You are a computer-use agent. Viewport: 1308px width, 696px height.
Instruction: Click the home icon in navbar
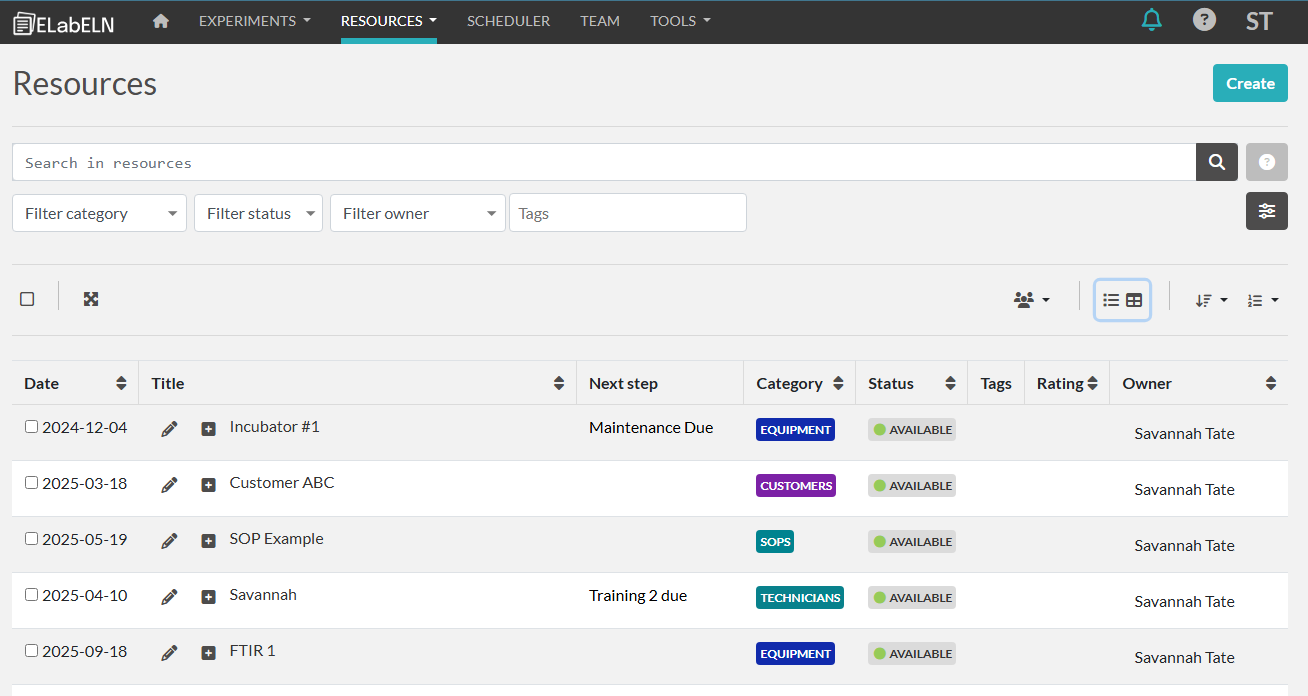pyautogui.click(x=160, y=21)
